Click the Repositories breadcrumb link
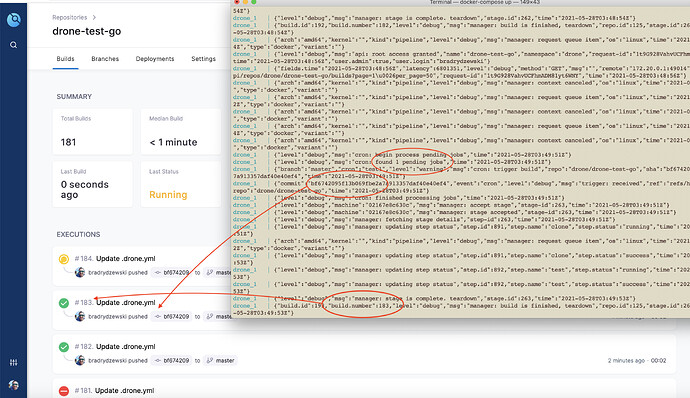 coord(70,18)
